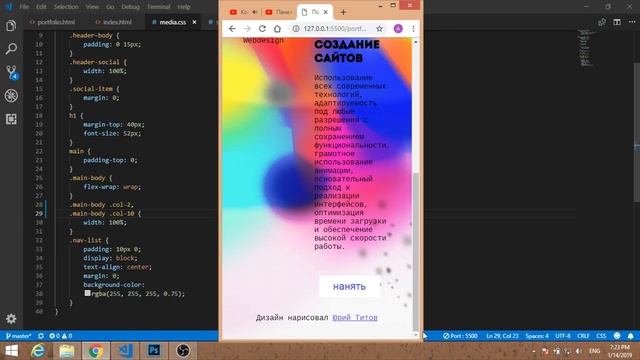Reload the page in Chrome
640x360 pixels.
pos(262,29)
